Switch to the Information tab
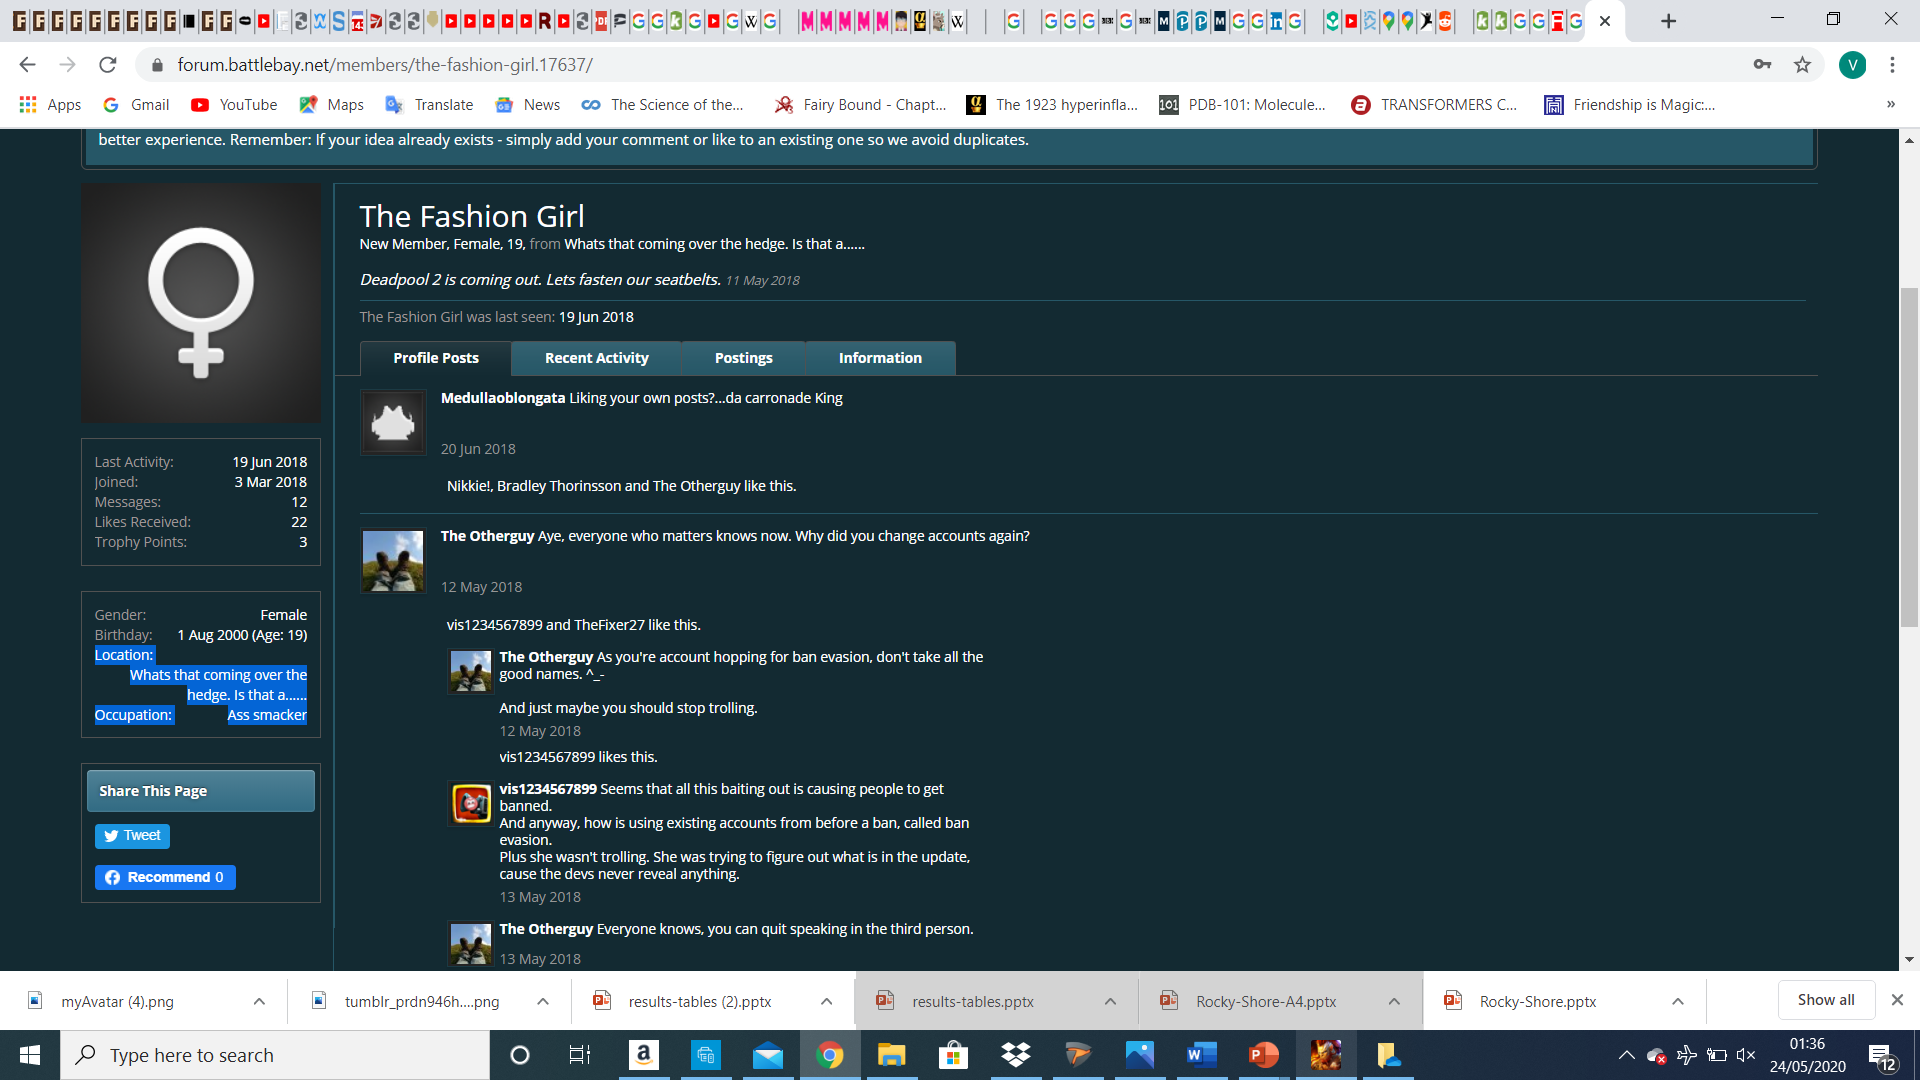The height and width of the screenshot is (1080, 1920). [880, 358]
